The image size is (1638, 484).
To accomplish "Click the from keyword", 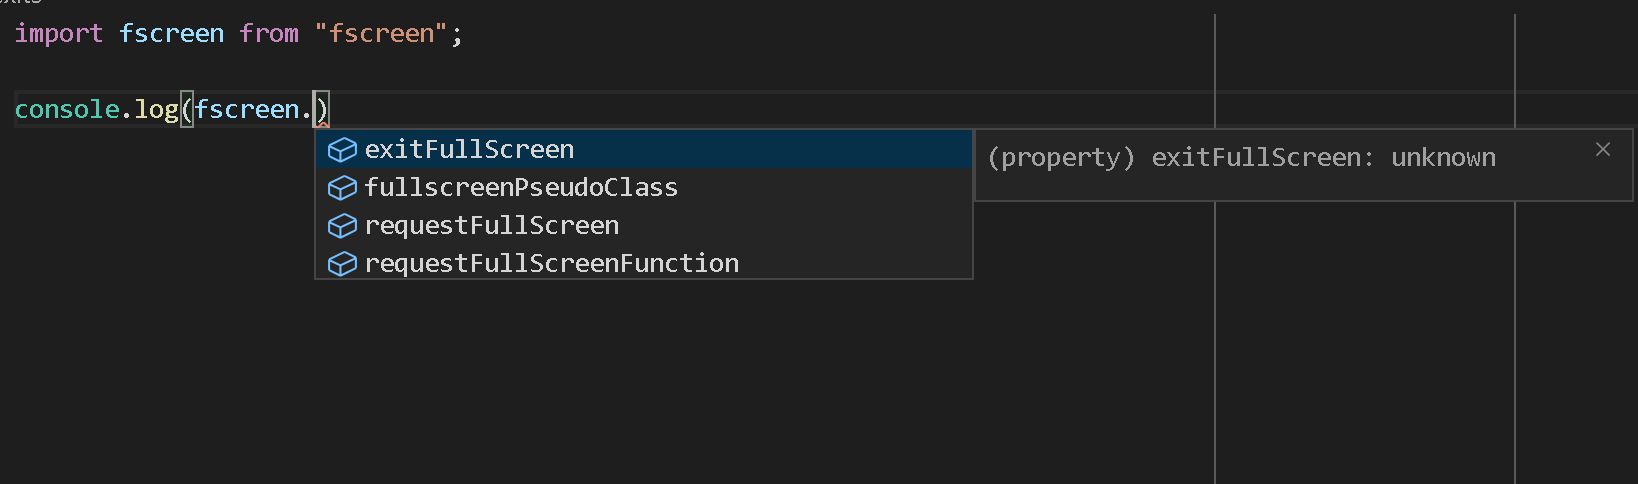I will point(269,33).
